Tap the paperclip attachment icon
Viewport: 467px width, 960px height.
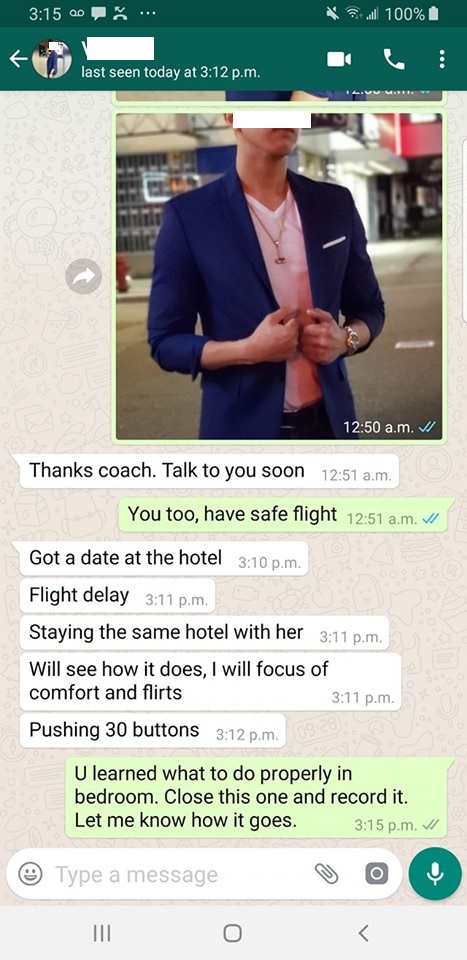pos(327,874)
